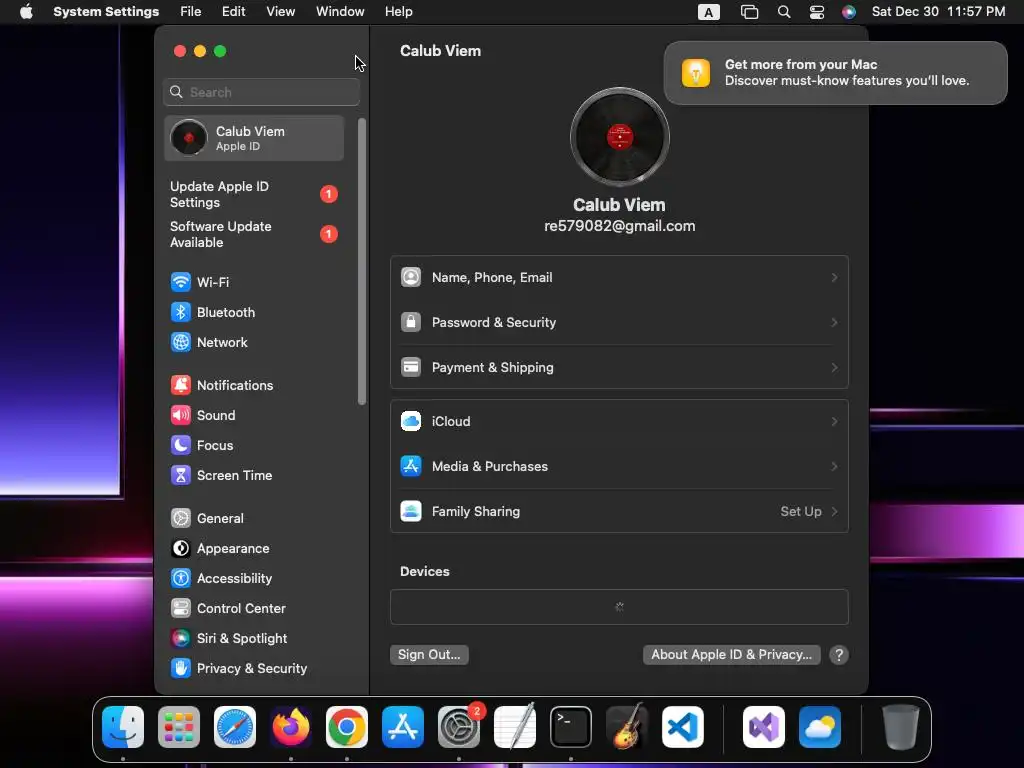
Task: Open Control Center in menu bar
Action: pyautogui.click(x=816, y=12)
